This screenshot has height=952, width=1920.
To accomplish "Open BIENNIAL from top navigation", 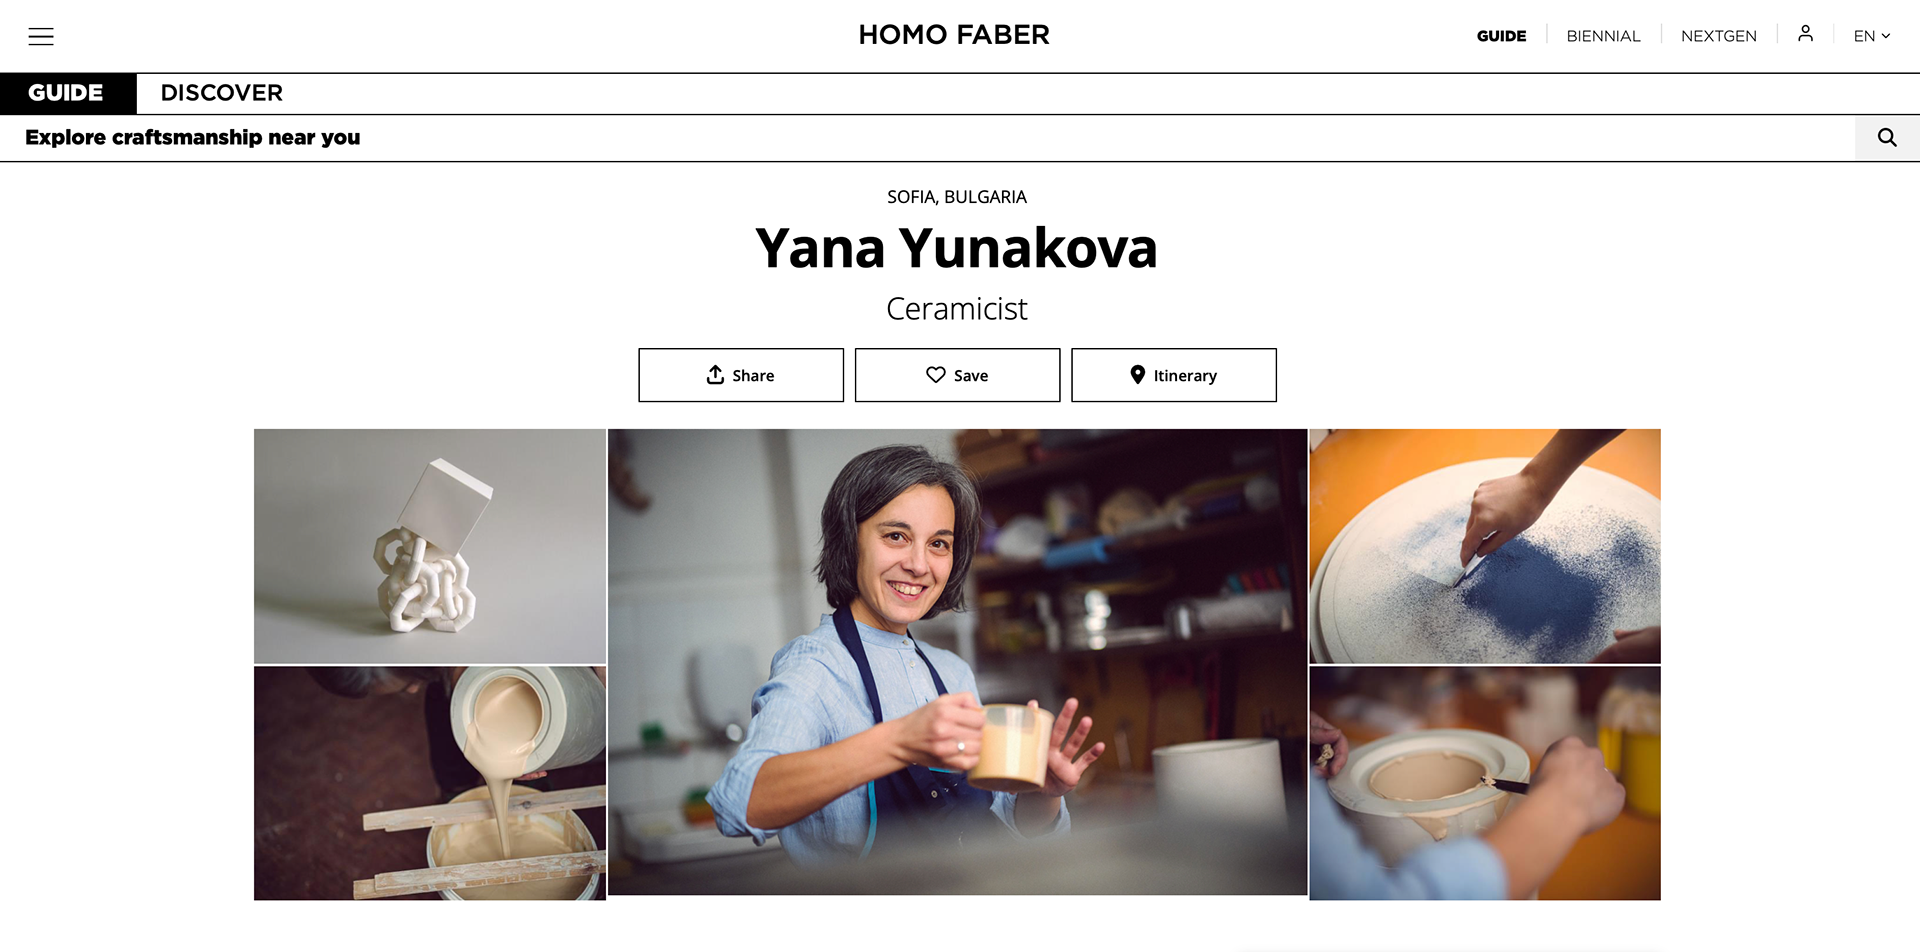I will [x=1603, y=36].
